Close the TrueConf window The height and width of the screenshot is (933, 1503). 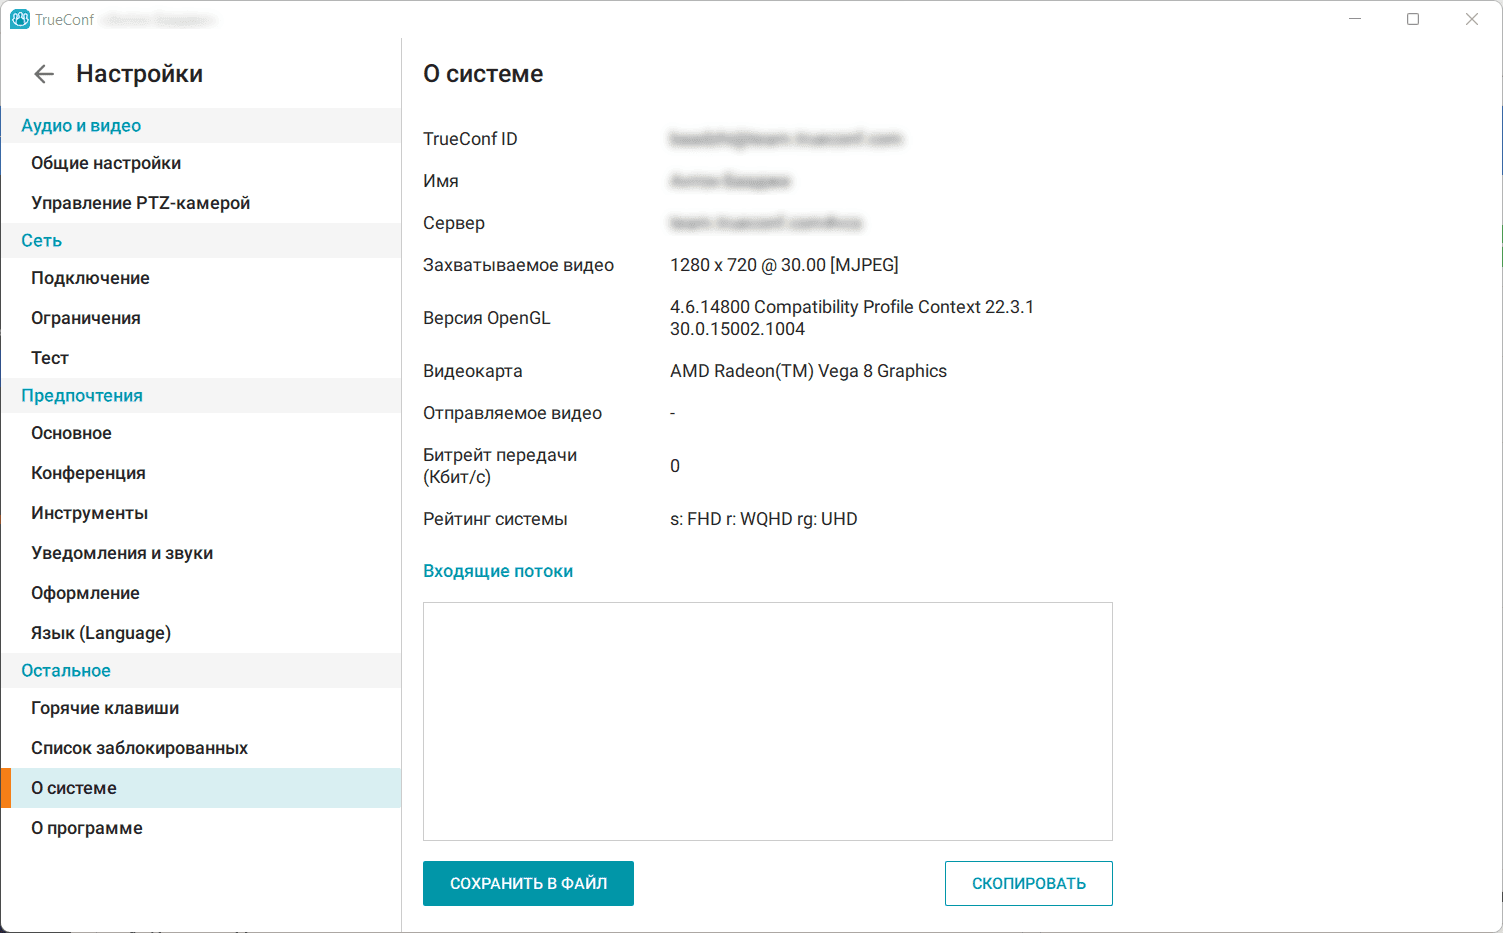1472,19
